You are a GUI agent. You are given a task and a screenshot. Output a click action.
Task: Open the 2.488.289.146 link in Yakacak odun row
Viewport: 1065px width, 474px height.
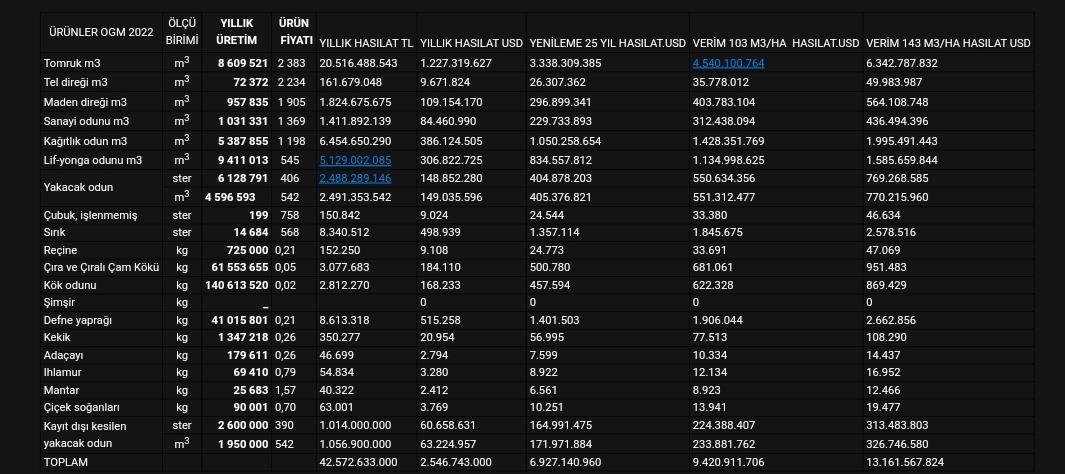point(355,178)
